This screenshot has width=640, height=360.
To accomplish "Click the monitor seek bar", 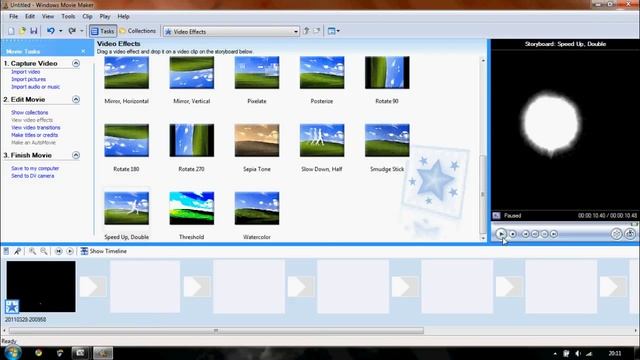I will [564, 224].
